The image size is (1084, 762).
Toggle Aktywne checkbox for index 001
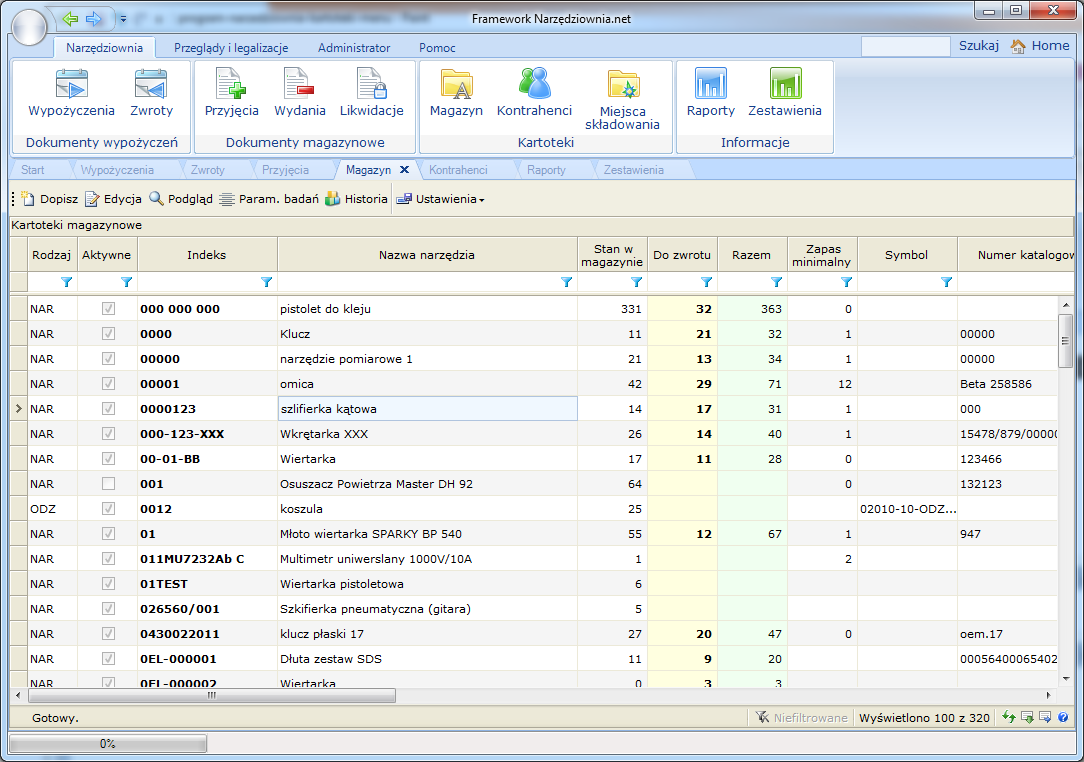[108, 484]
